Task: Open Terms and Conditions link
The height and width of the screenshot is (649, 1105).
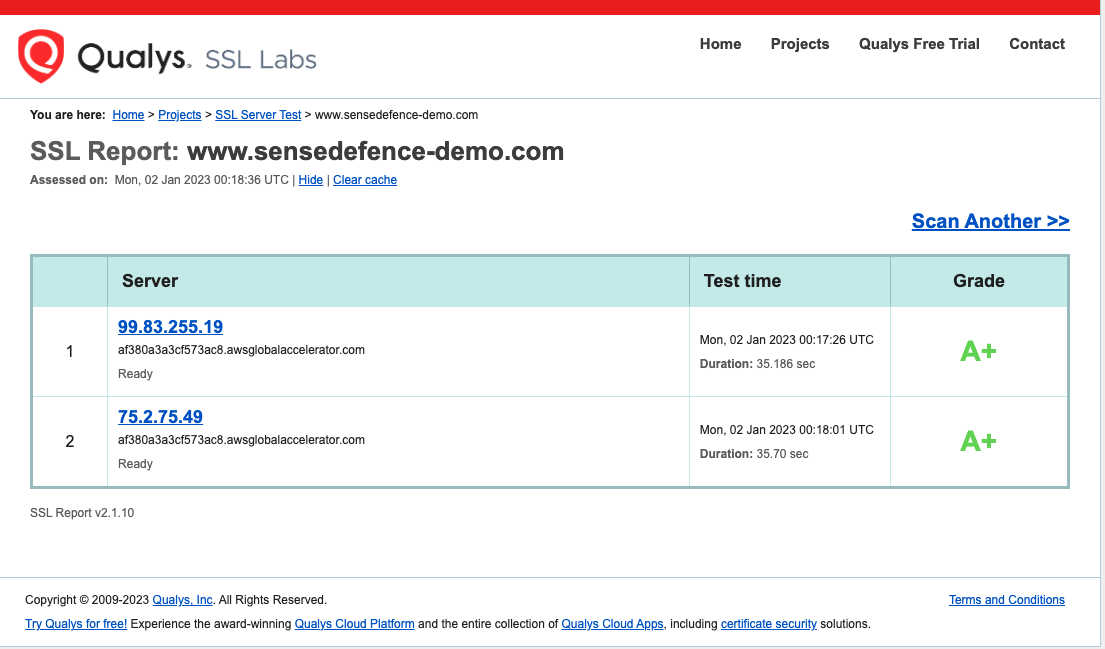Action: pyautogui.click(x=1006, y=600)
